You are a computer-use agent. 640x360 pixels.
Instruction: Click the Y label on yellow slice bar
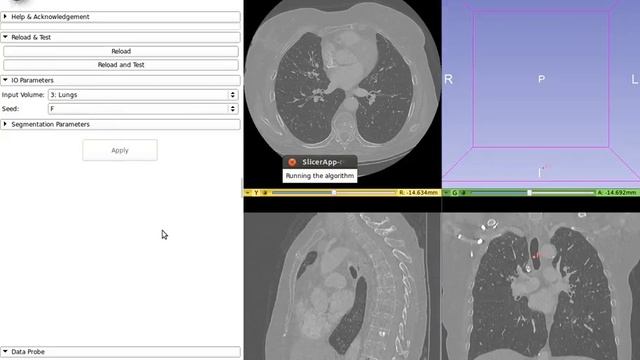(256, 192)
